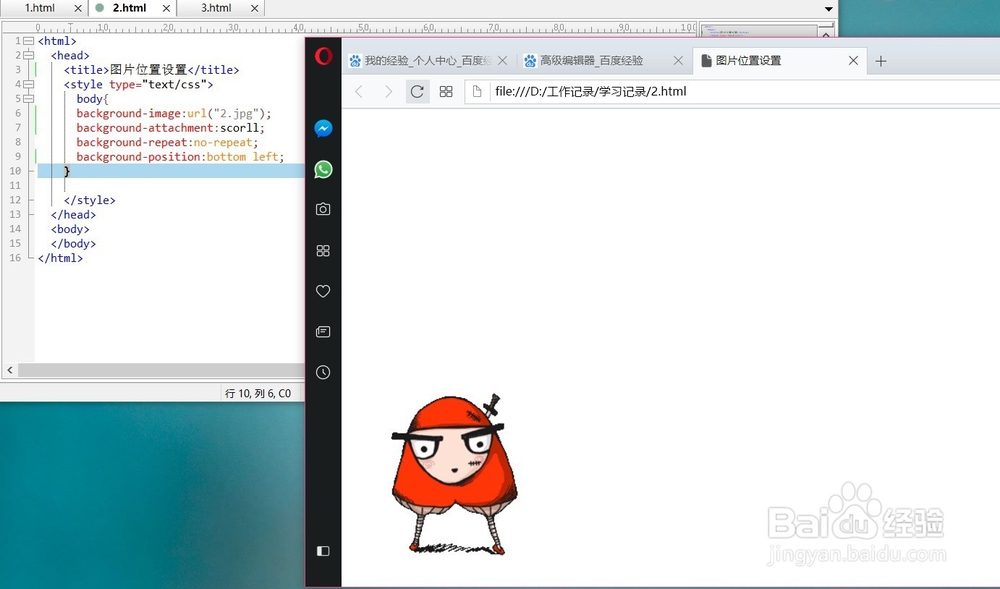This screenshot has width=1000, height=589.
Task: Switch to 我的经验_个人中心 browser tab
Action: coord(429,61)
